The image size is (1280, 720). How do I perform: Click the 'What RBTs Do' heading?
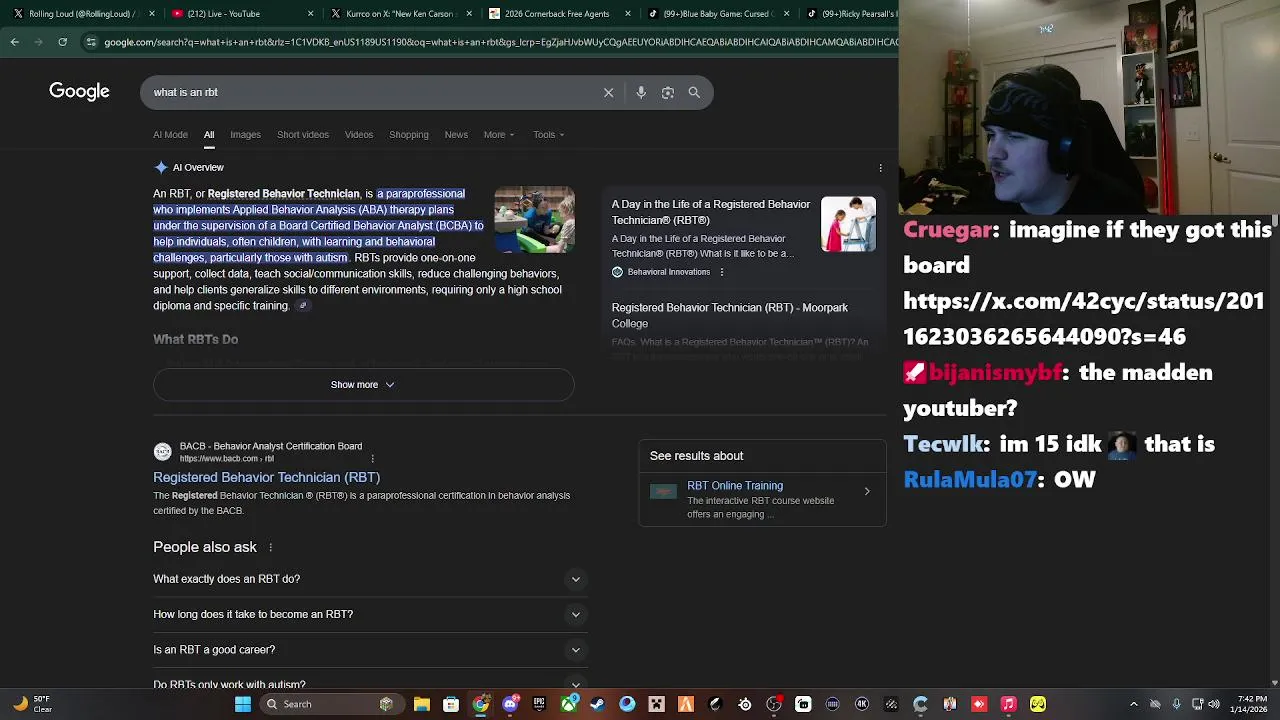pyautogui.click(x=195, y=339)
